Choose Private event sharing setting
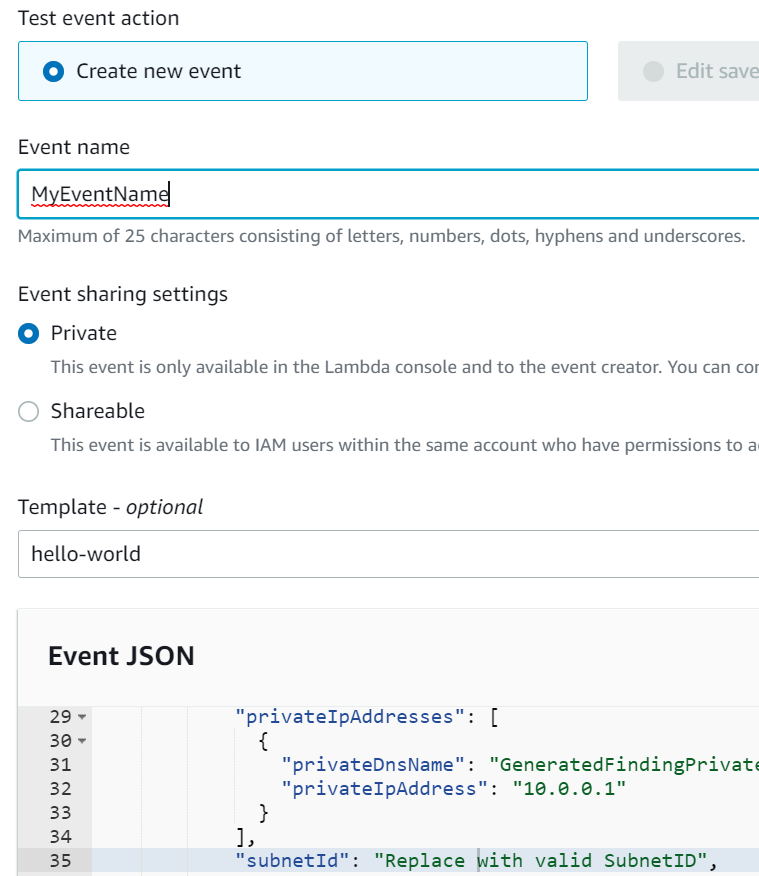 28,334
